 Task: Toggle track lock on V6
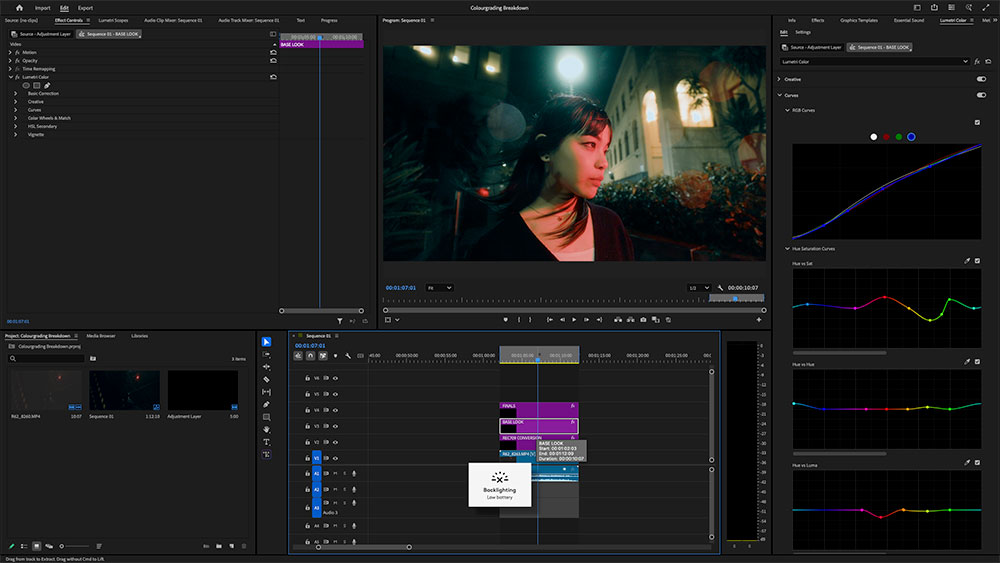coord(307,378)
